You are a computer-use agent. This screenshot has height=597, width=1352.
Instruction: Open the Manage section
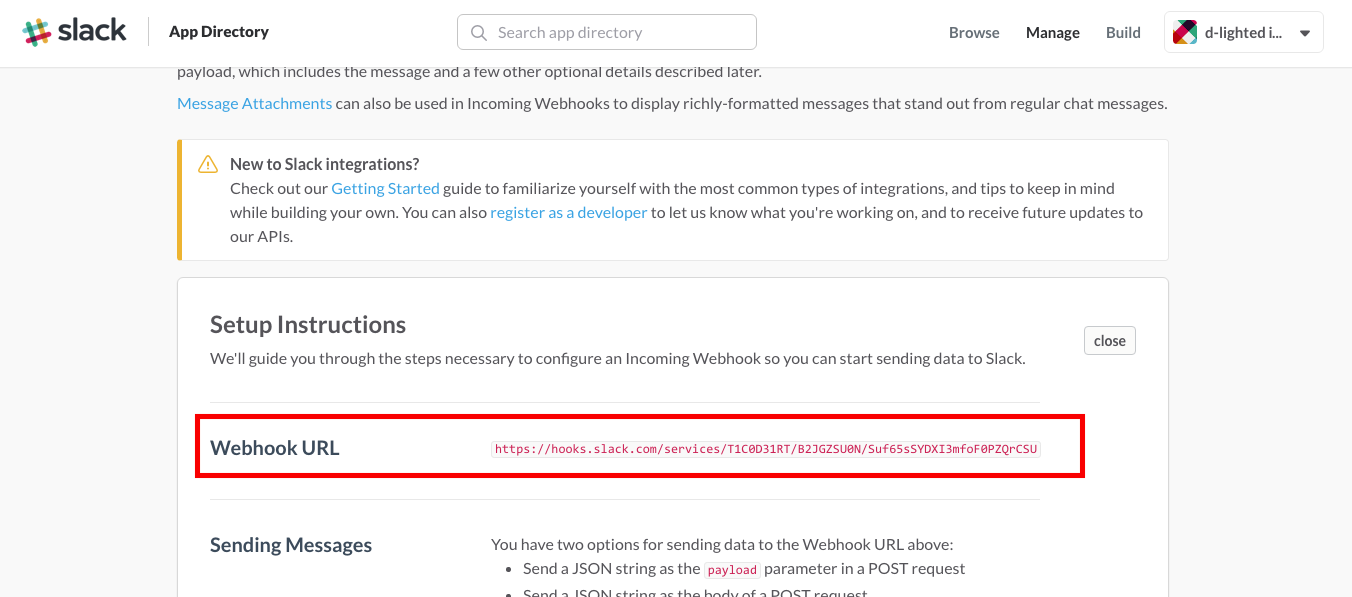coord(1052,33)
